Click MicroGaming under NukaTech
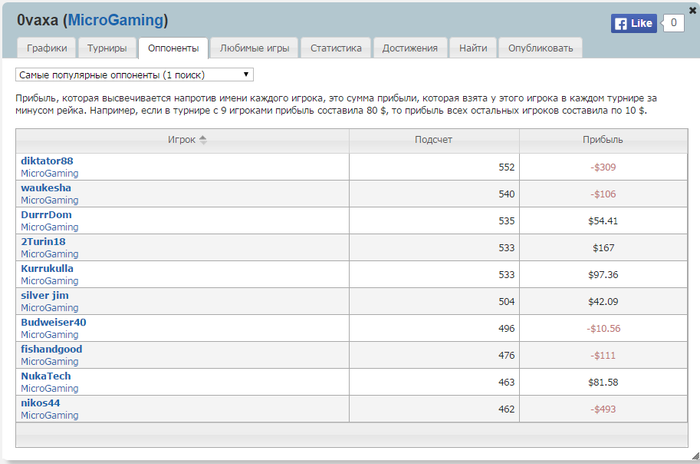 50,389
